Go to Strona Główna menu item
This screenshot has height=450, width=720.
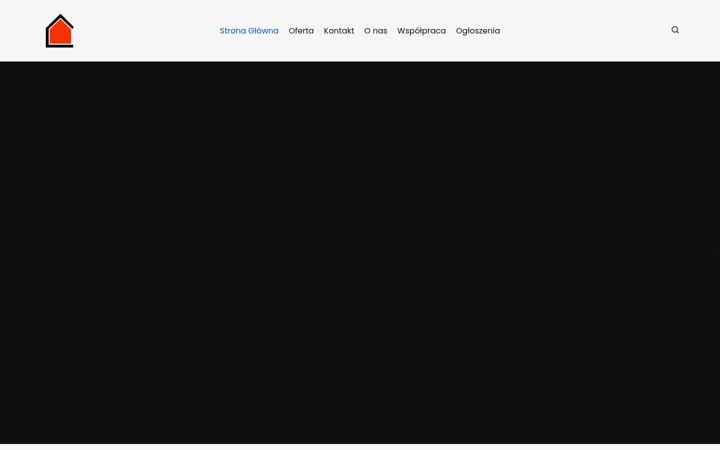pyautogui.click(x=249, y=31)
